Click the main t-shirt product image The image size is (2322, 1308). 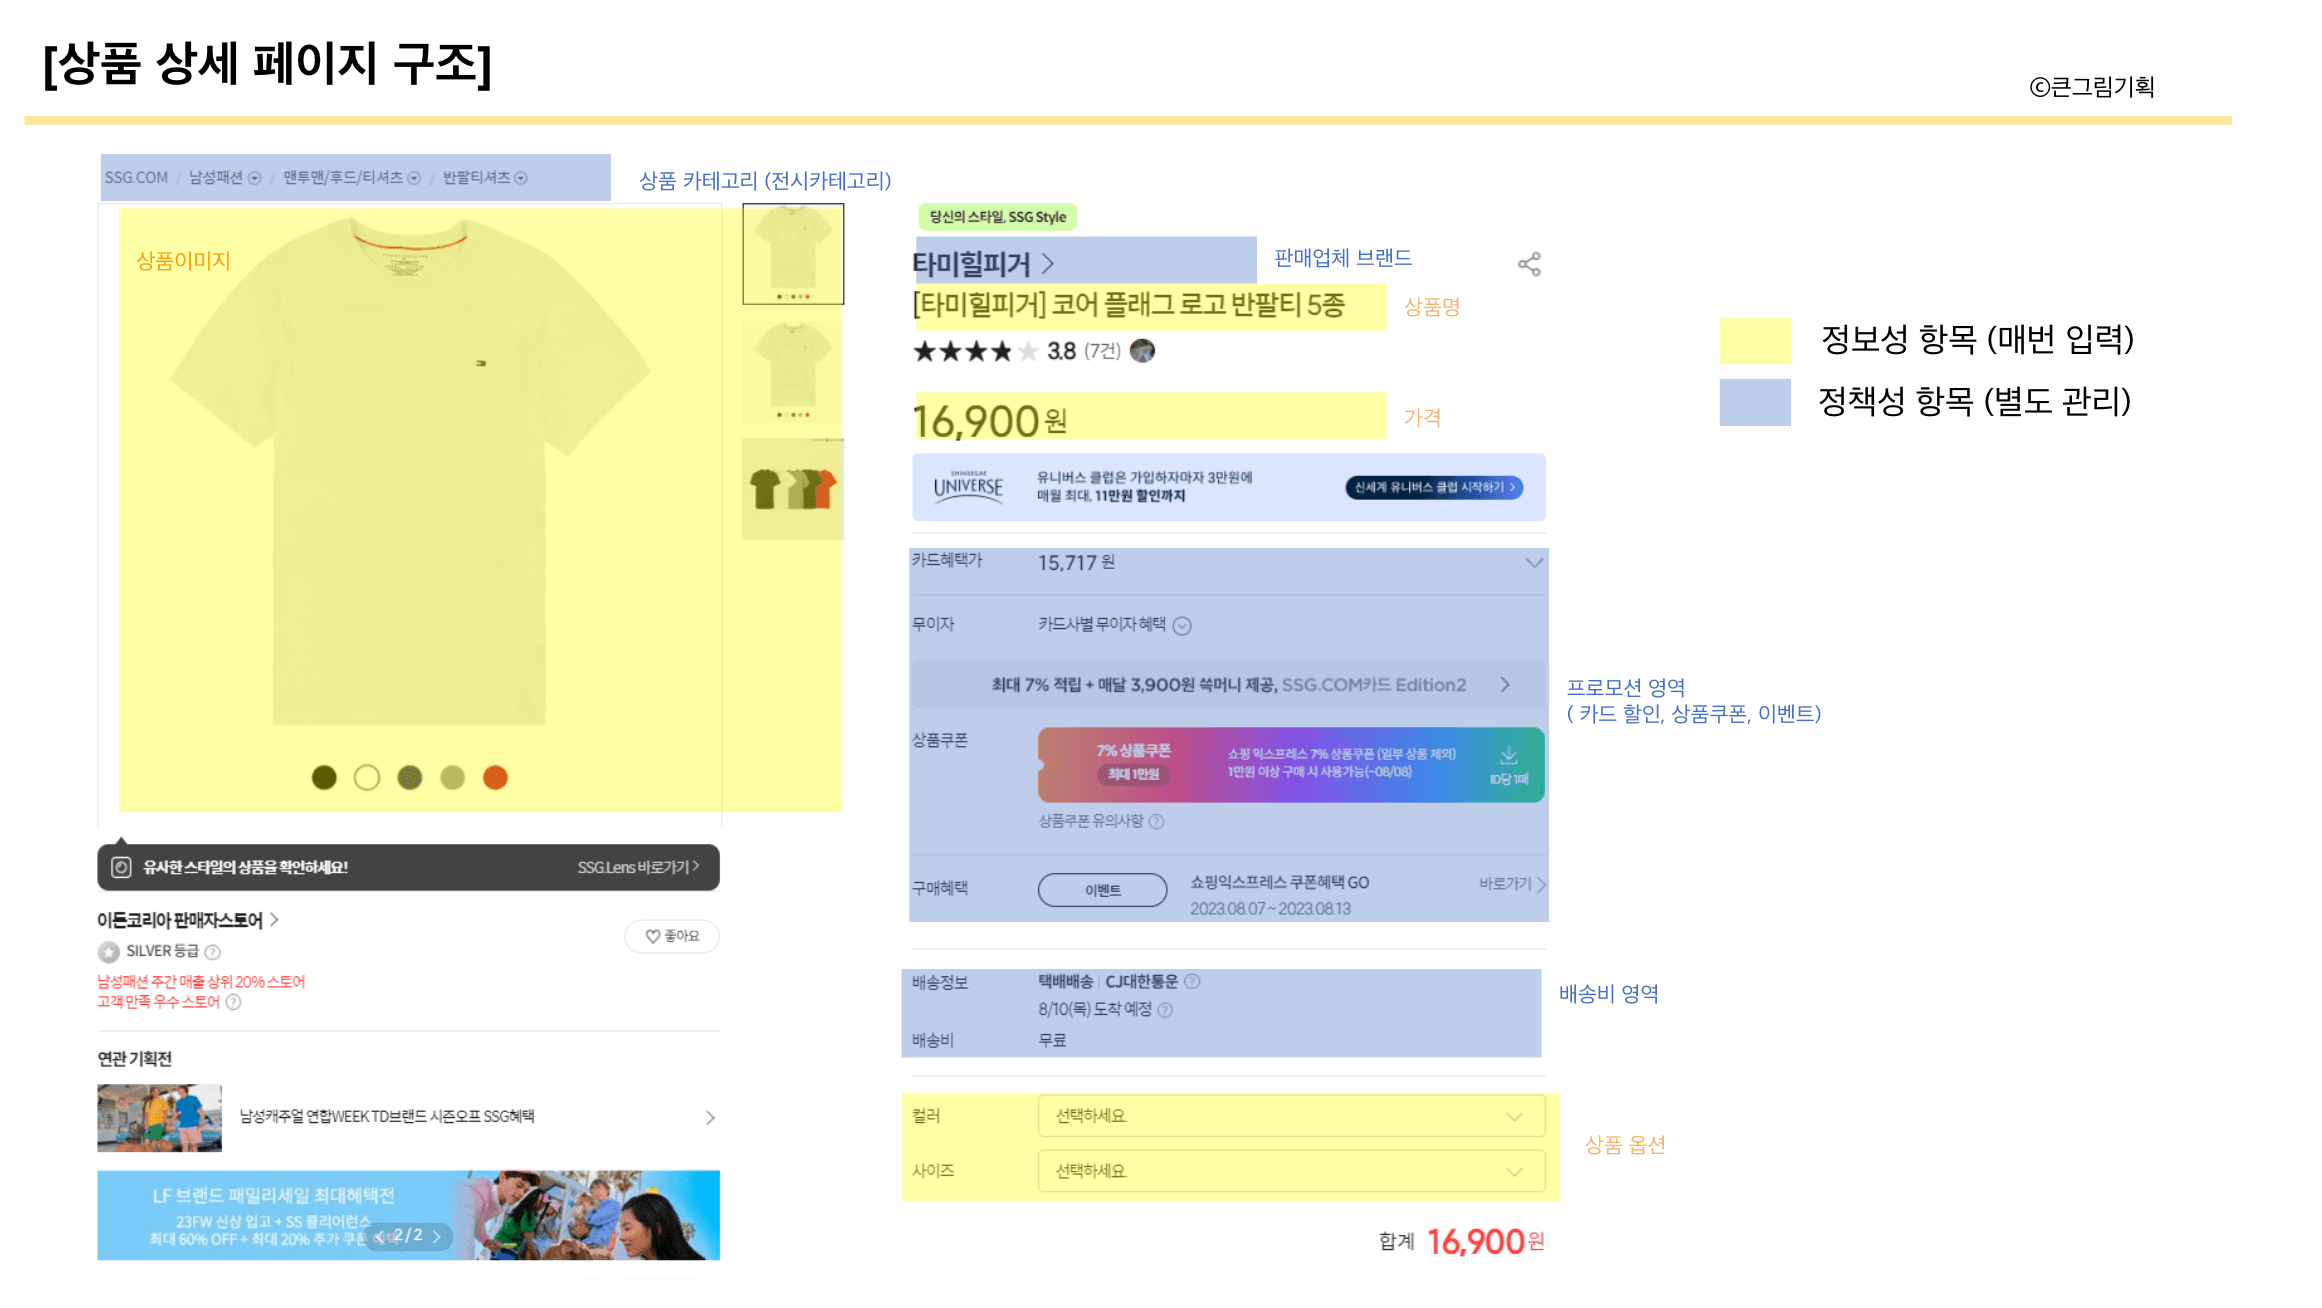point(410,470)
